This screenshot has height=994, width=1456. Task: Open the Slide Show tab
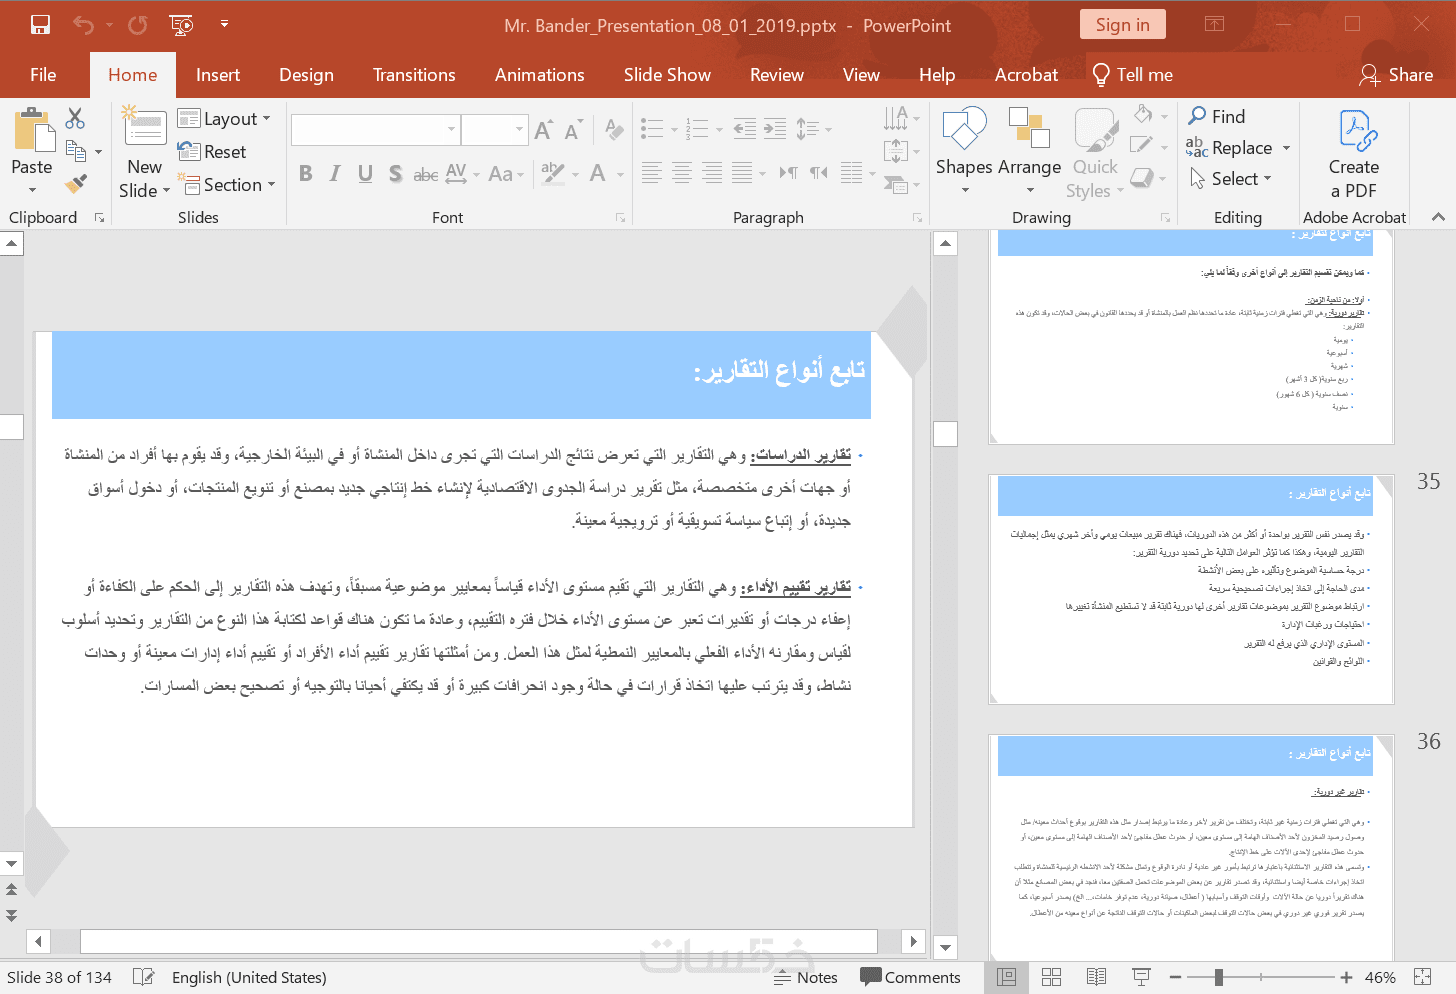click(667, 75)
